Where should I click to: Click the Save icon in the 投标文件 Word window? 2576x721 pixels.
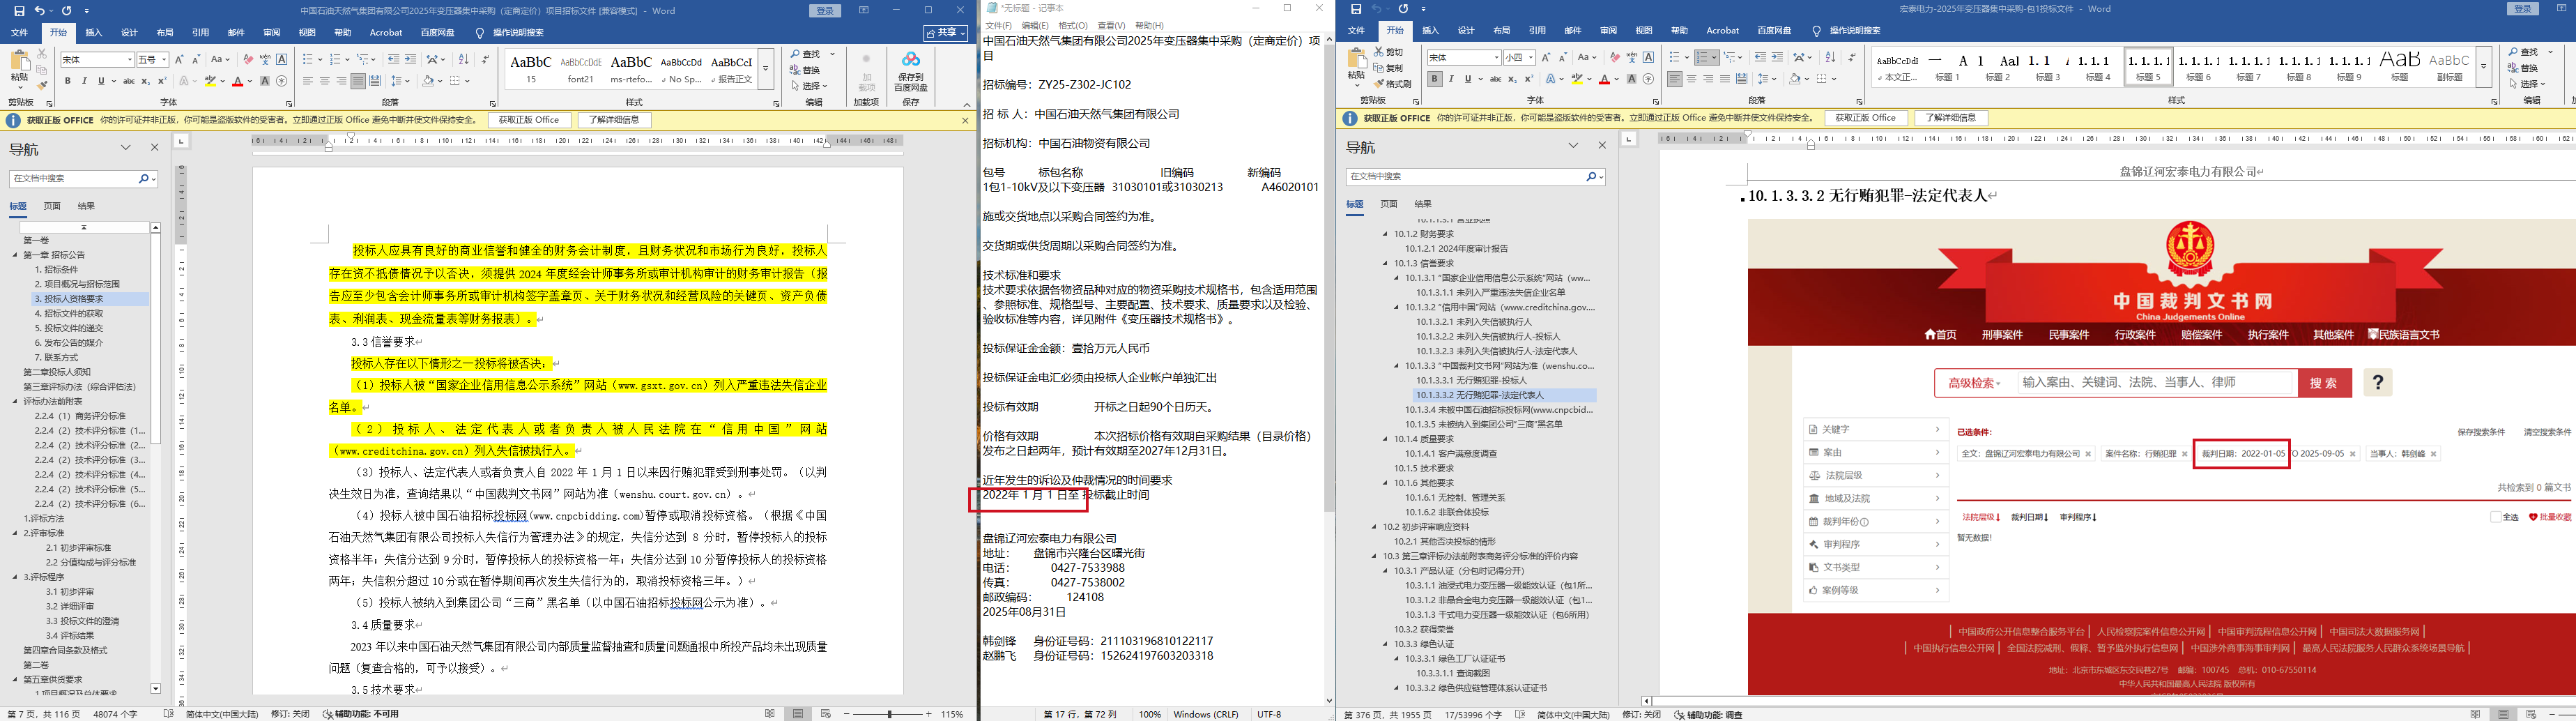[x=1356, y=9]
